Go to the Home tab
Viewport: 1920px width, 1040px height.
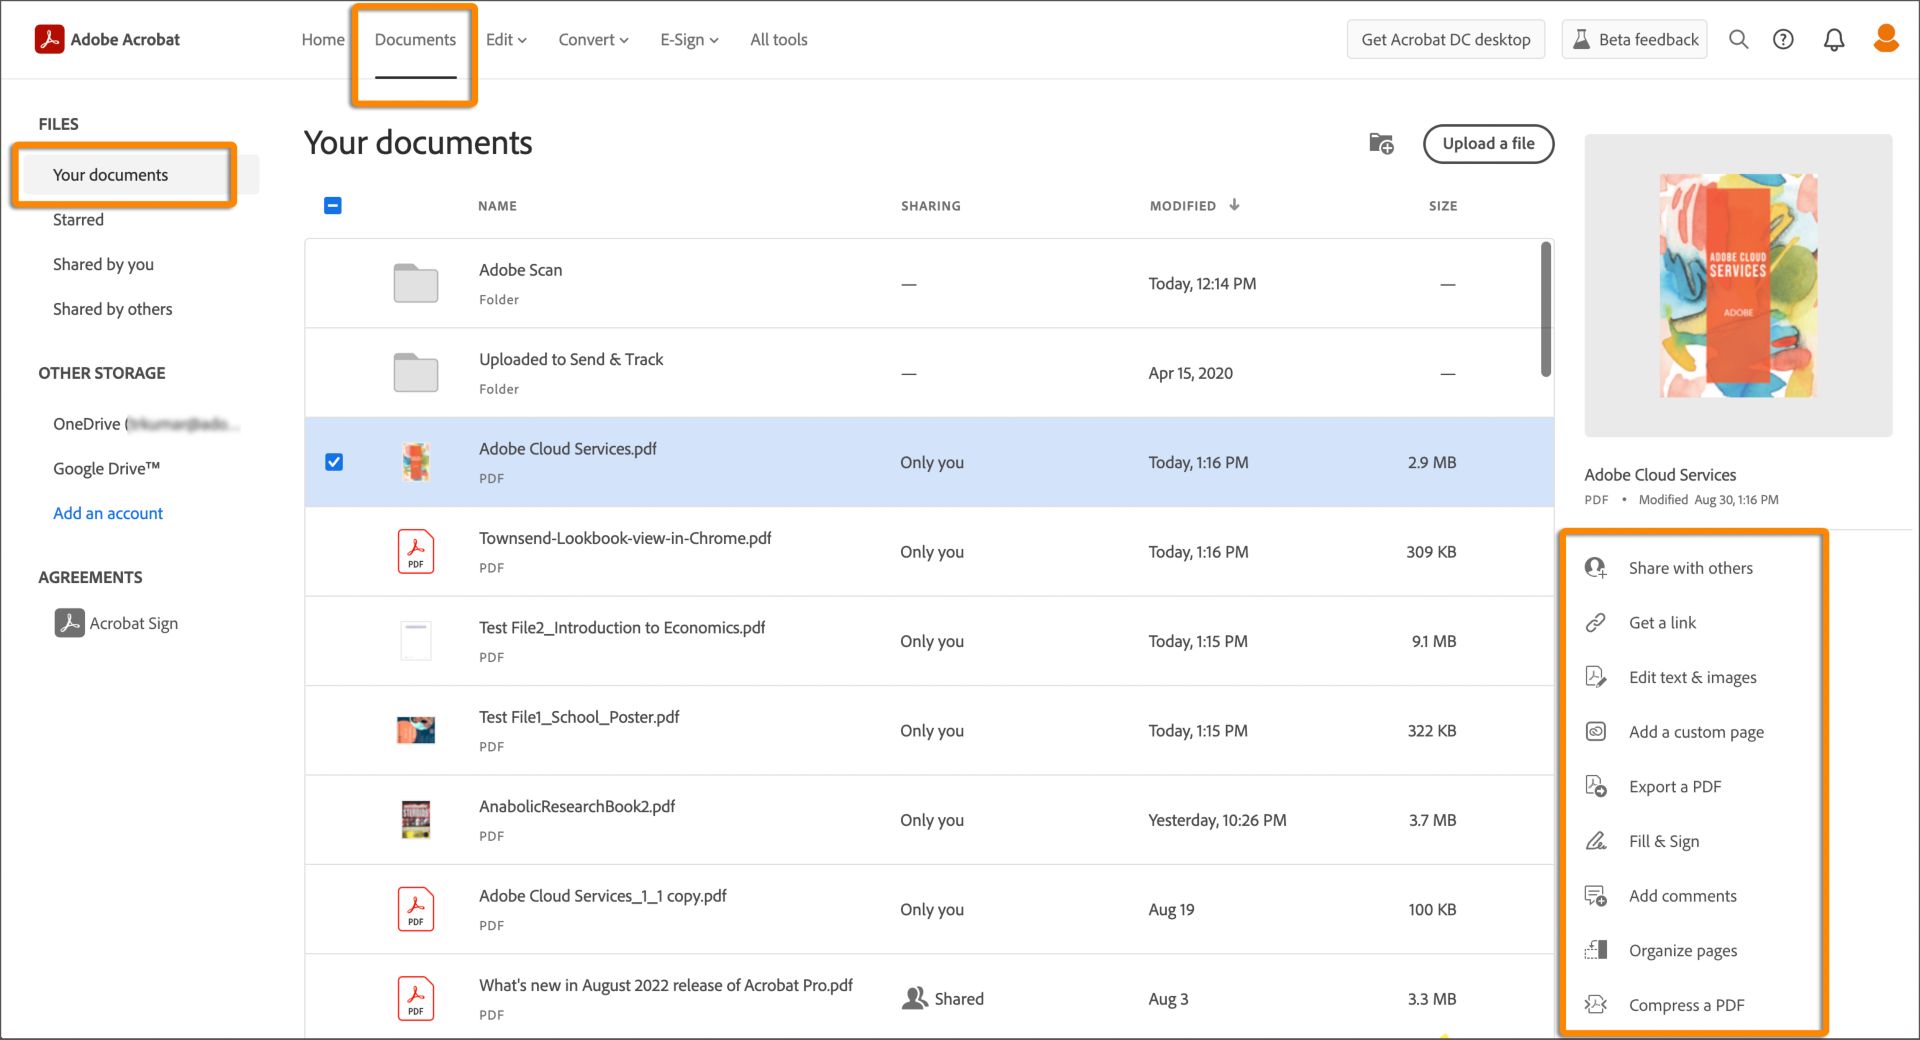323,40
